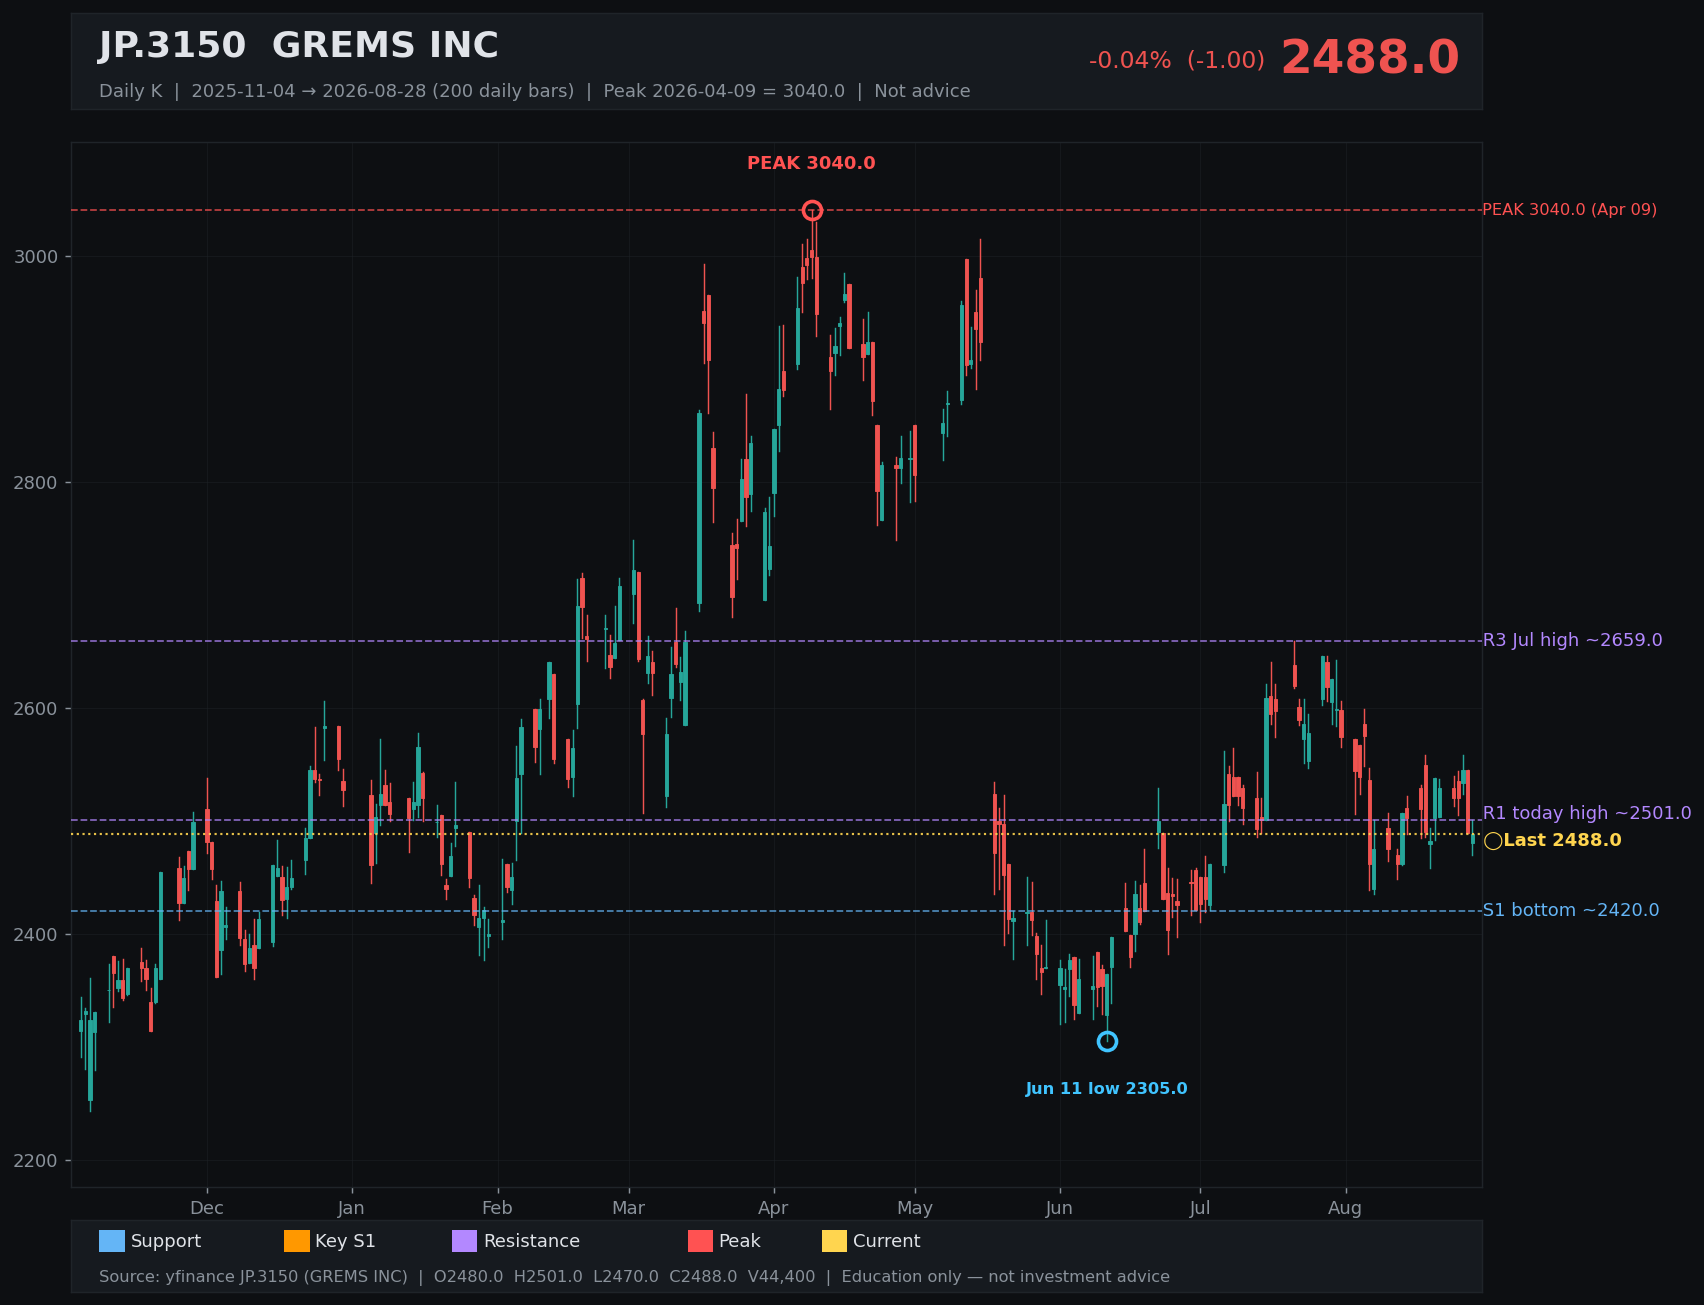1704x1305 pixels.
Task: Select the purple Resistance legend swatch
Action: [x=465, y=1241]
